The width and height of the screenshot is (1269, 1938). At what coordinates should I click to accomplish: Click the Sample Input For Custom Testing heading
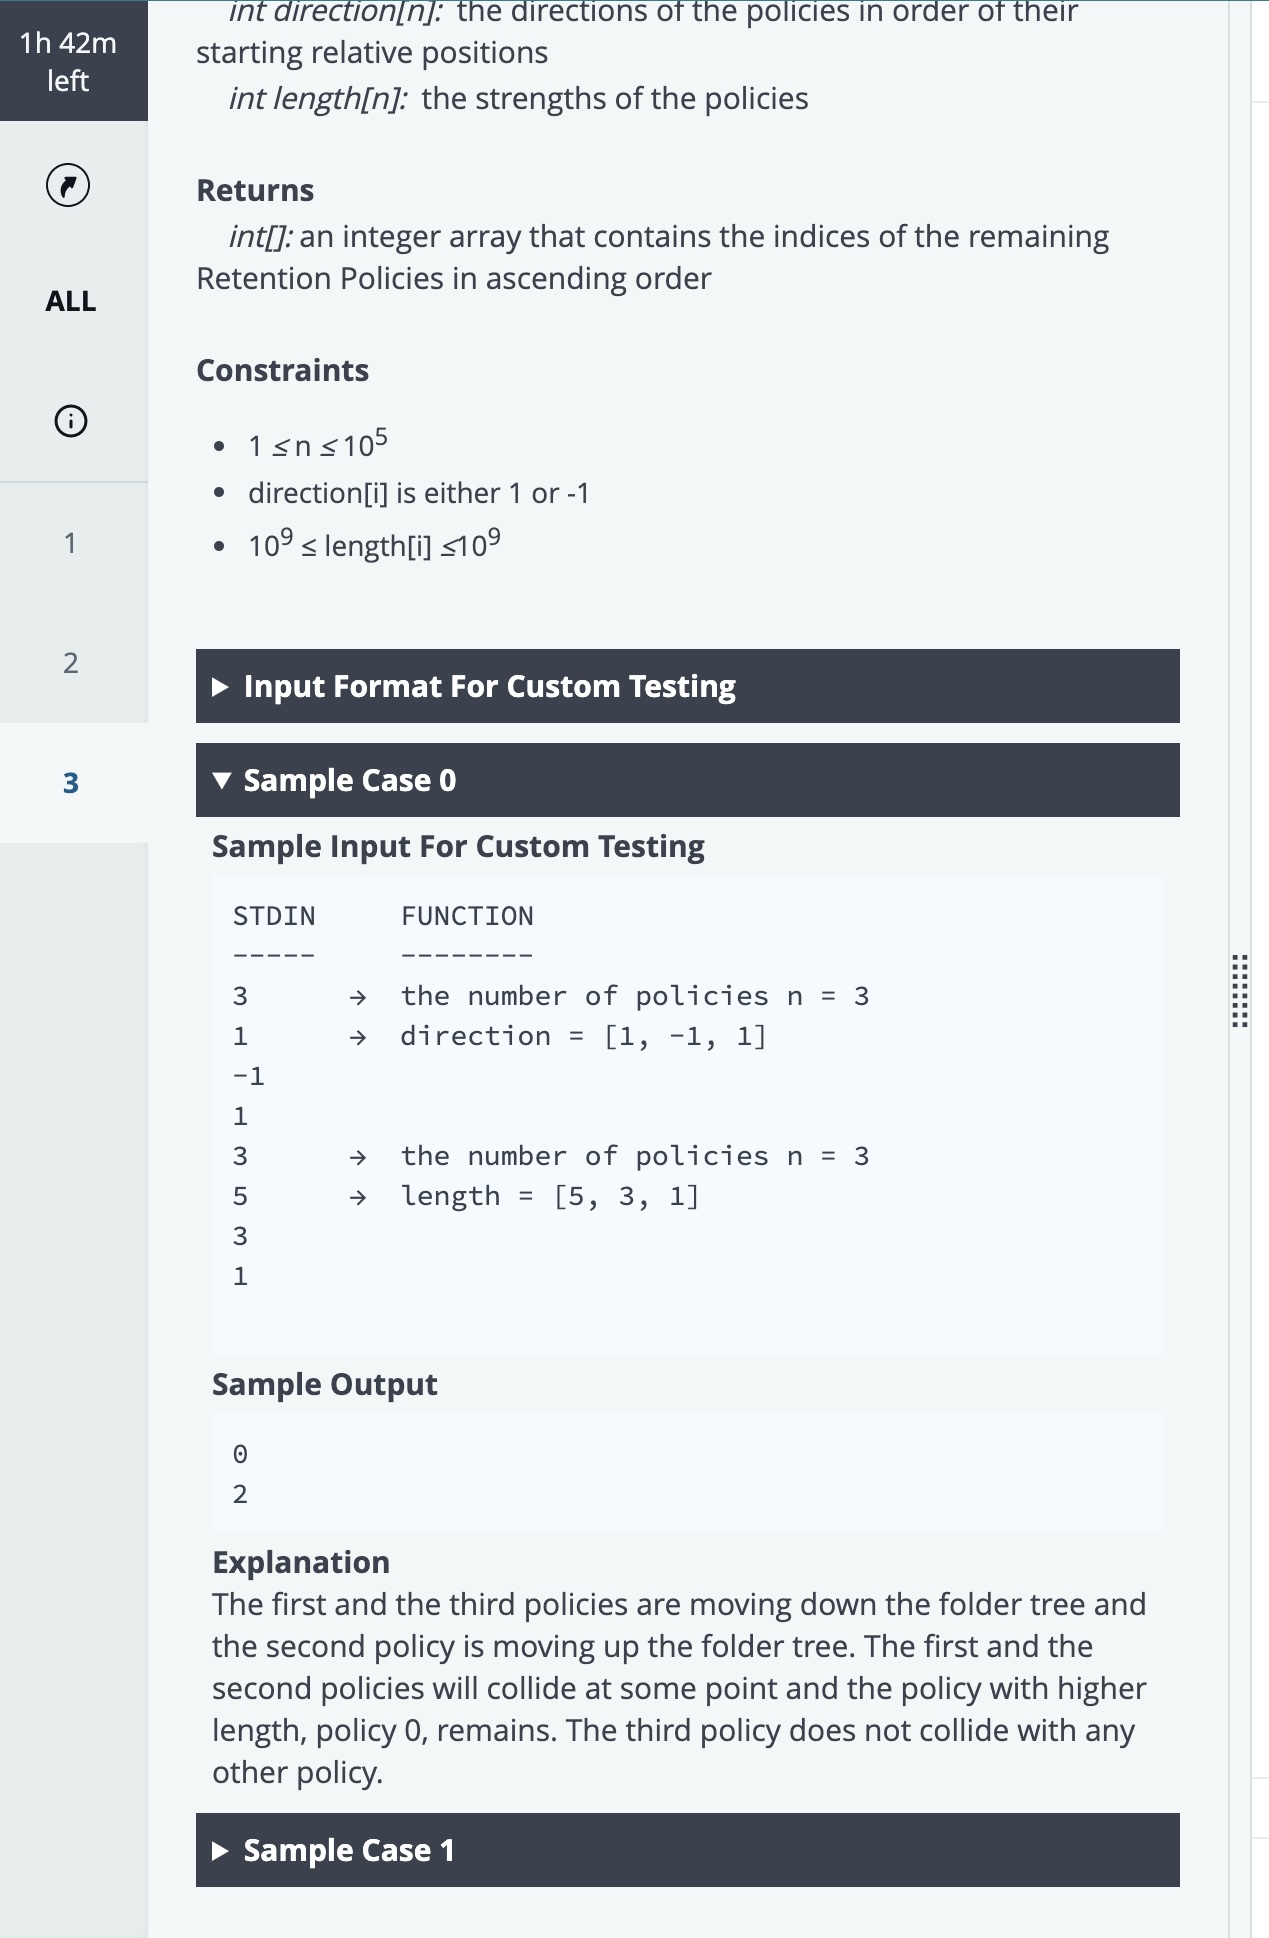[458, 846]
